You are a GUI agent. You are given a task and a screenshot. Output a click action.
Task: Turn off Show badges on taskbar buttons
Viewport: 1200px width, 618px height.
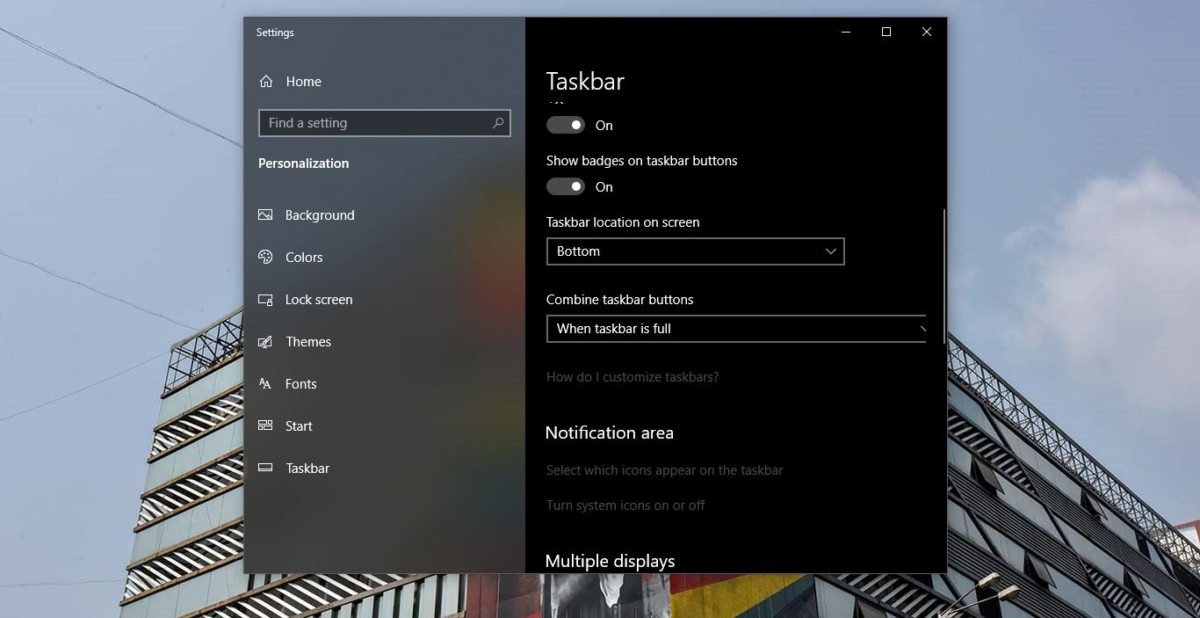pyautogui.click(x=566, y=186)
